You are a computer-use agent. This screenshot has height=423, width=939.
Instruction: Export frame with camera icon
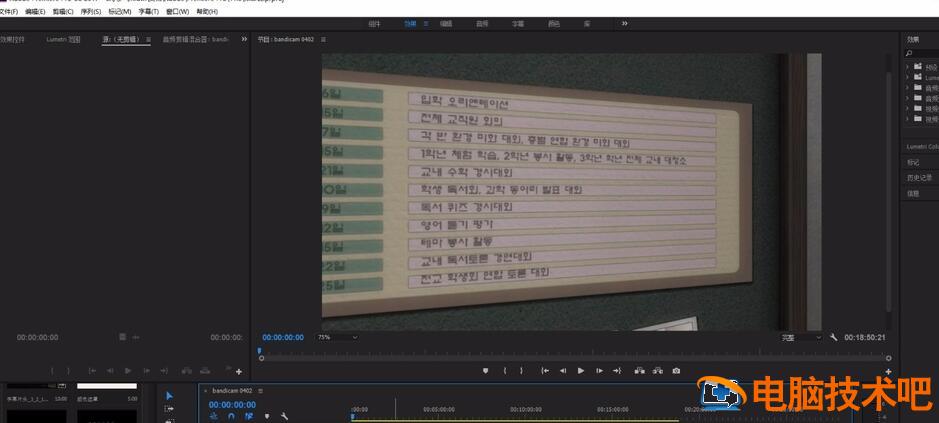point(676,371)
